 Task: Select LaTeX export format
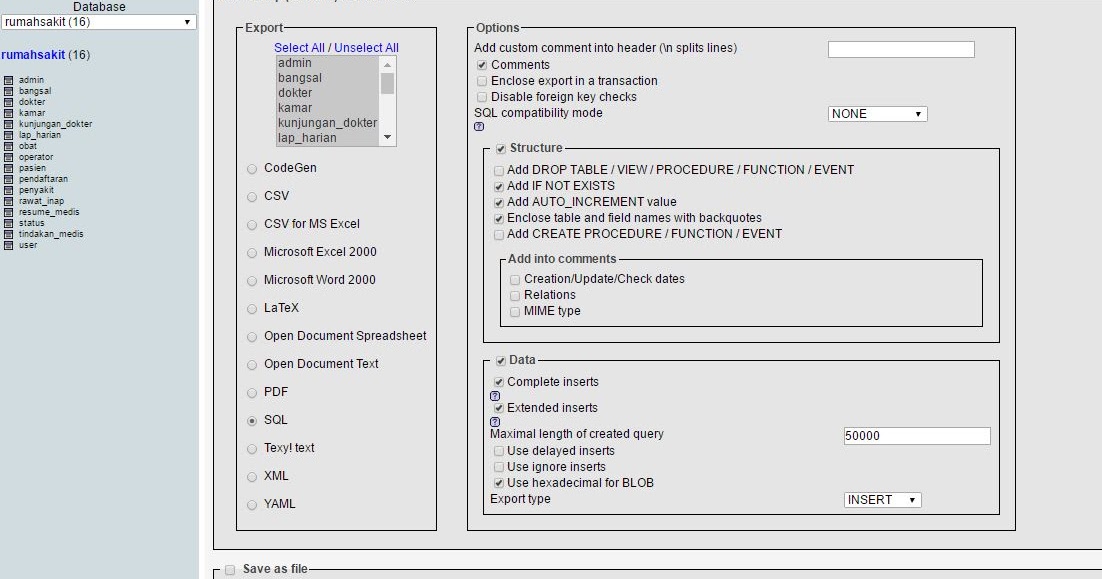(x=252, y=309)
